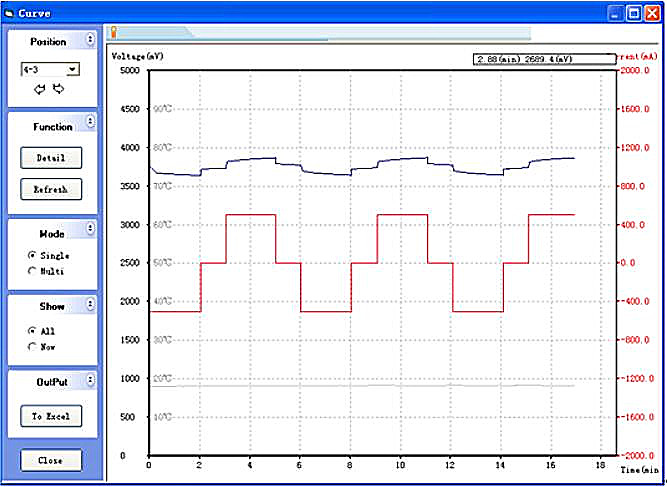The height and width of the screenshot is (487, 667).
Task: Click the Close button in the sidebar
Action: [51, 461]
